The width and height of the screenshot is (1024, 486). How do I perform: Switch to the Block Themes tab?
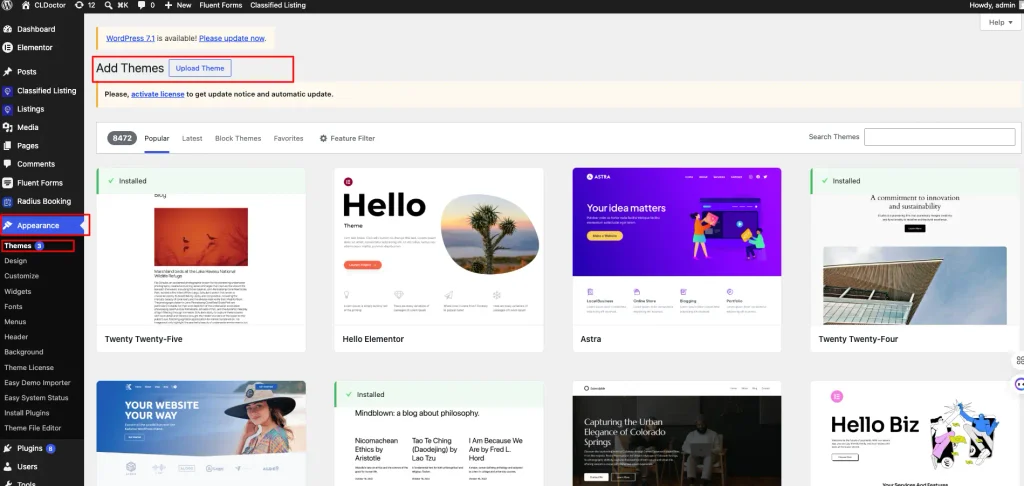coord(238,138)
